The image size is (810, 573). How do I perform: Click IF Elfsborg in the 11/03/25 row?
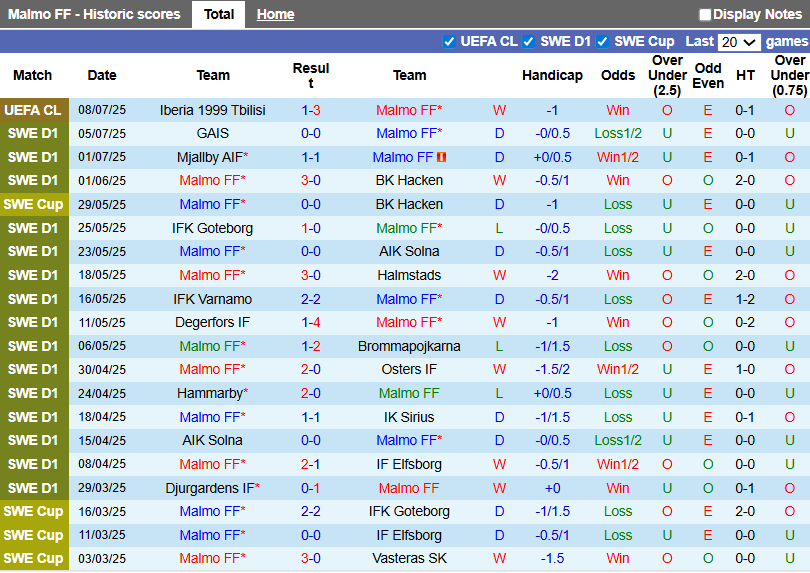[409, 535]
